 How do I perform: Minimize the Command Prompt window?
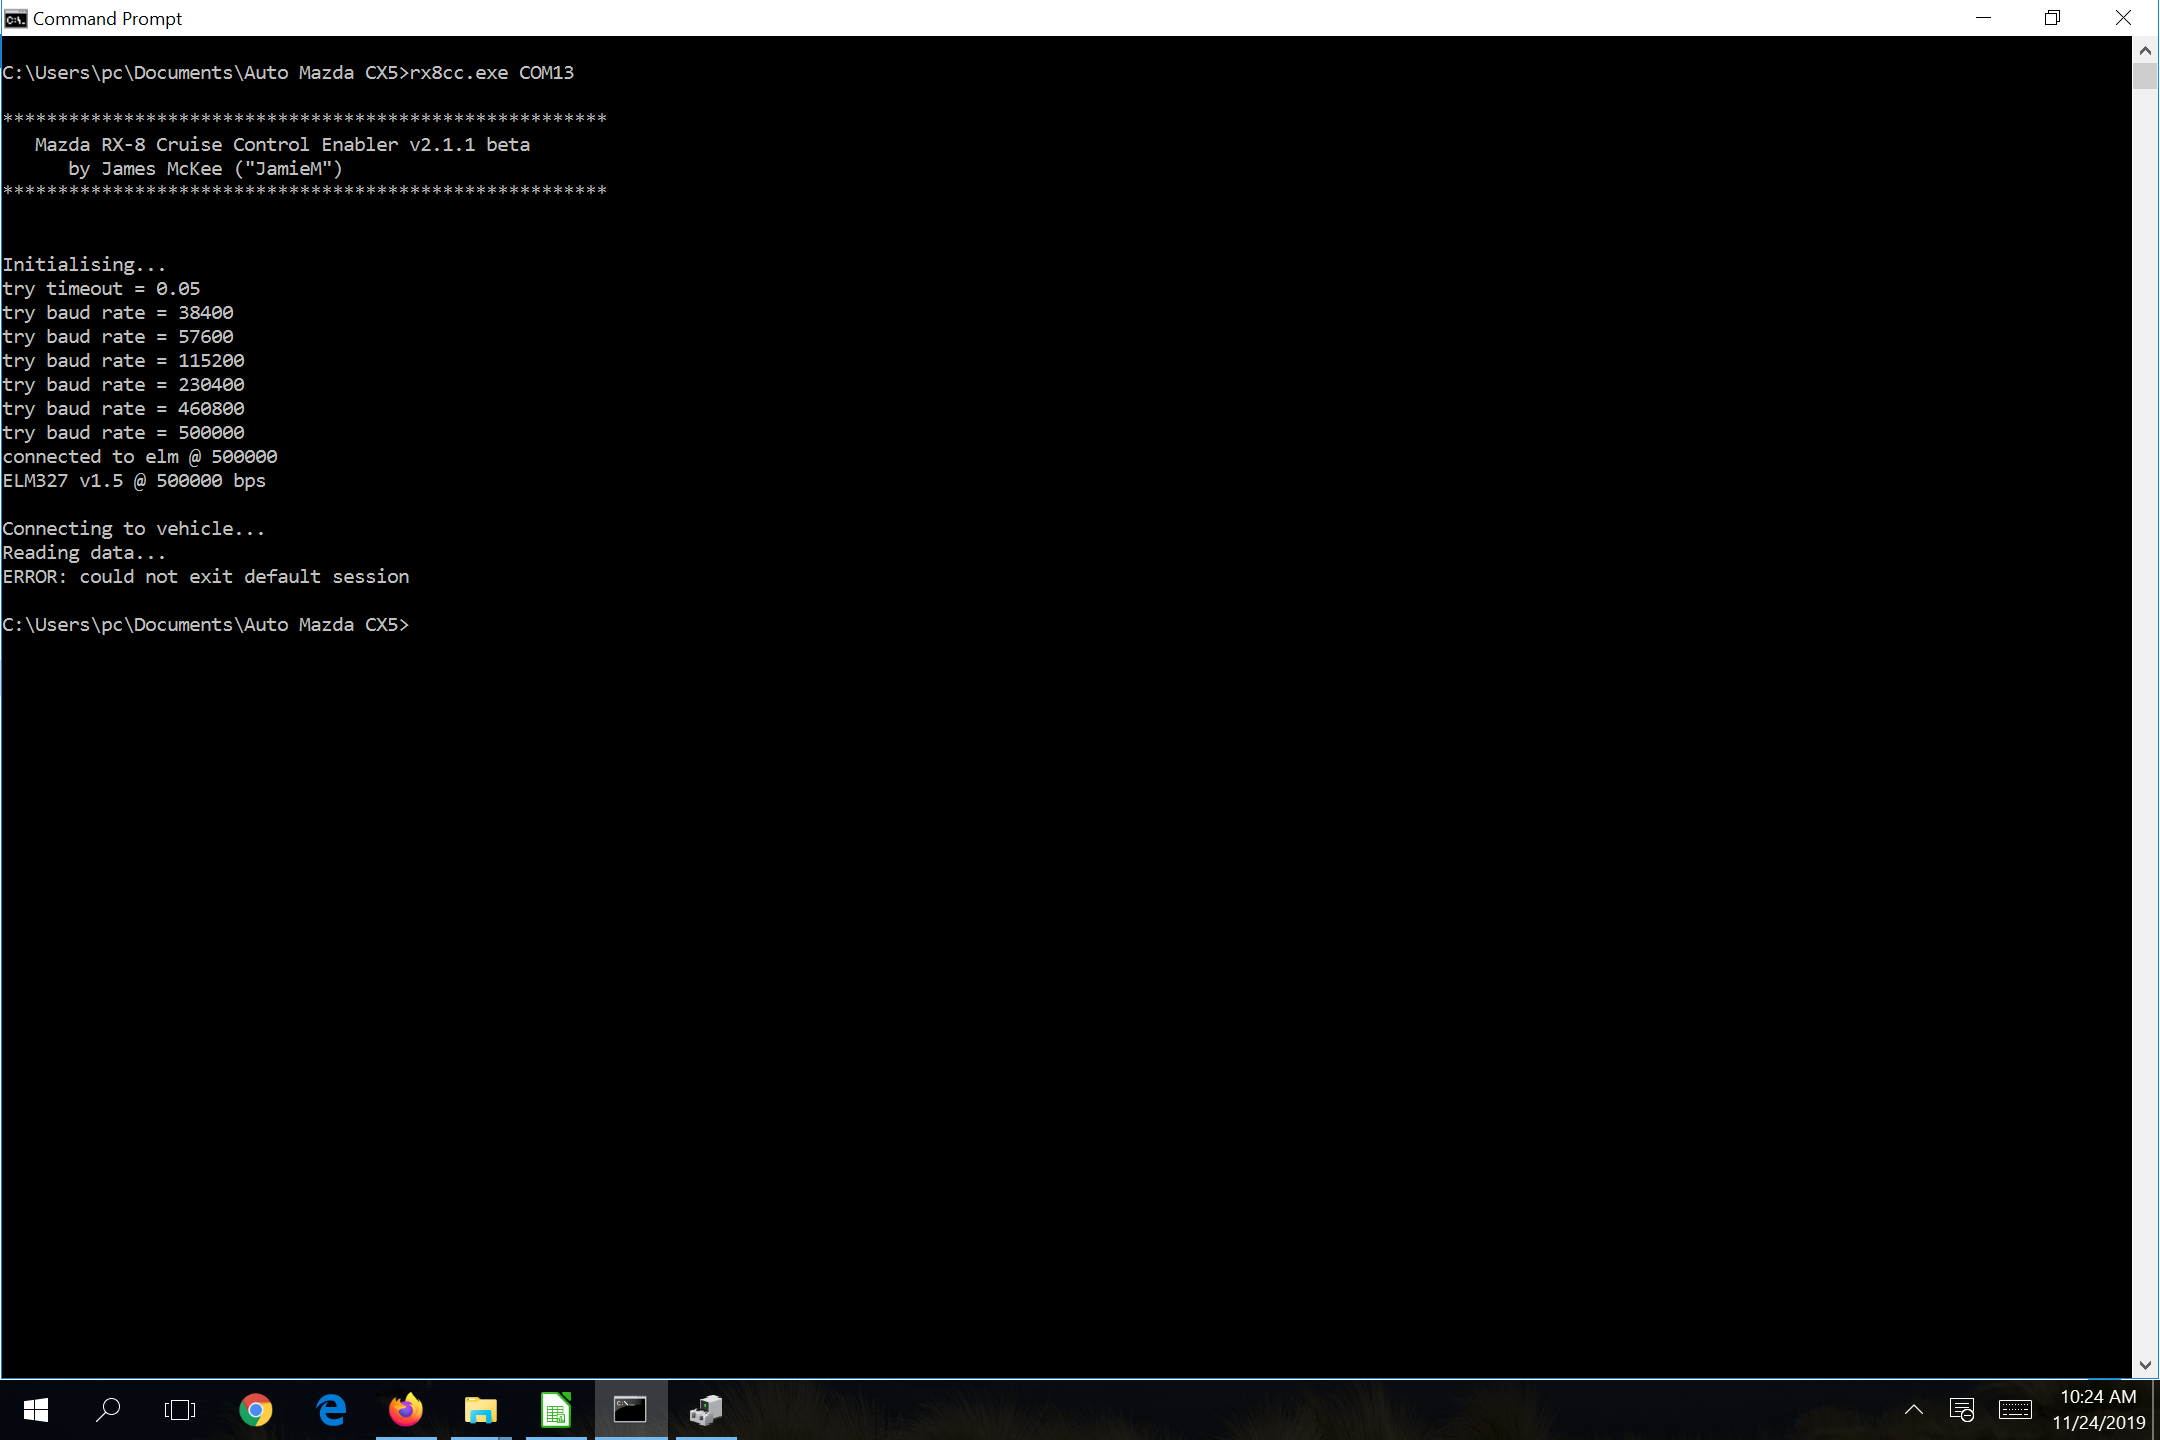point(1983,17)
